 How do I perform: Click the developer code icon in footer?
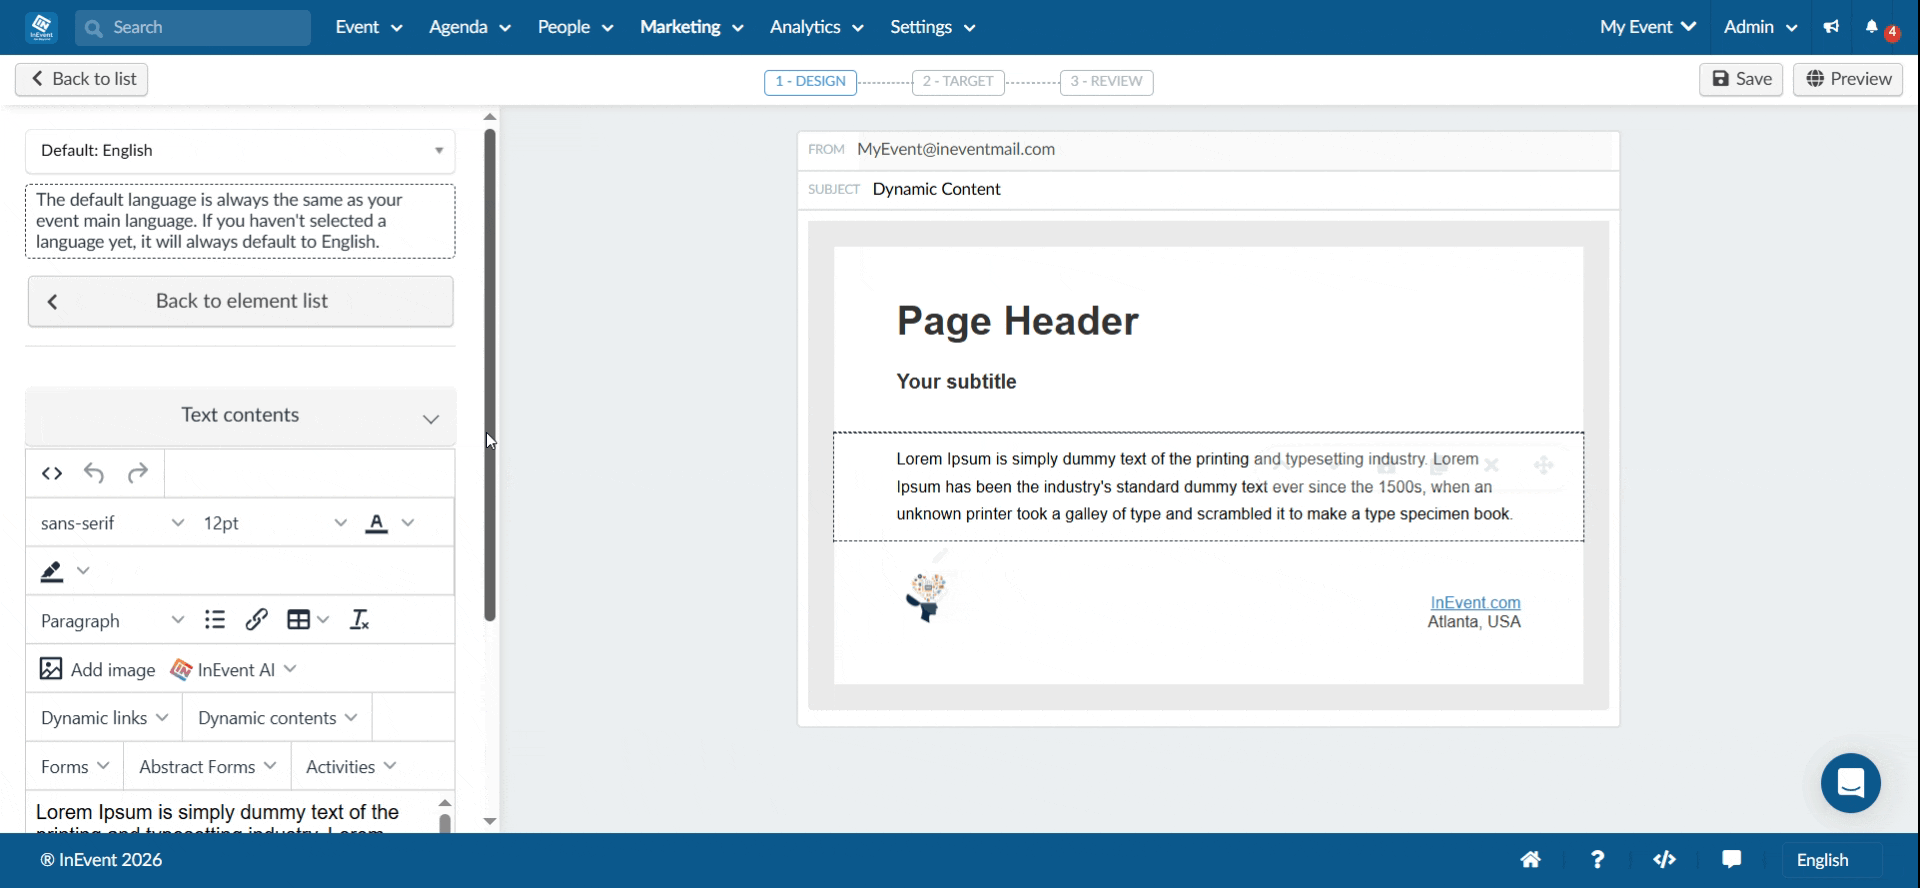click(1664, 860)
